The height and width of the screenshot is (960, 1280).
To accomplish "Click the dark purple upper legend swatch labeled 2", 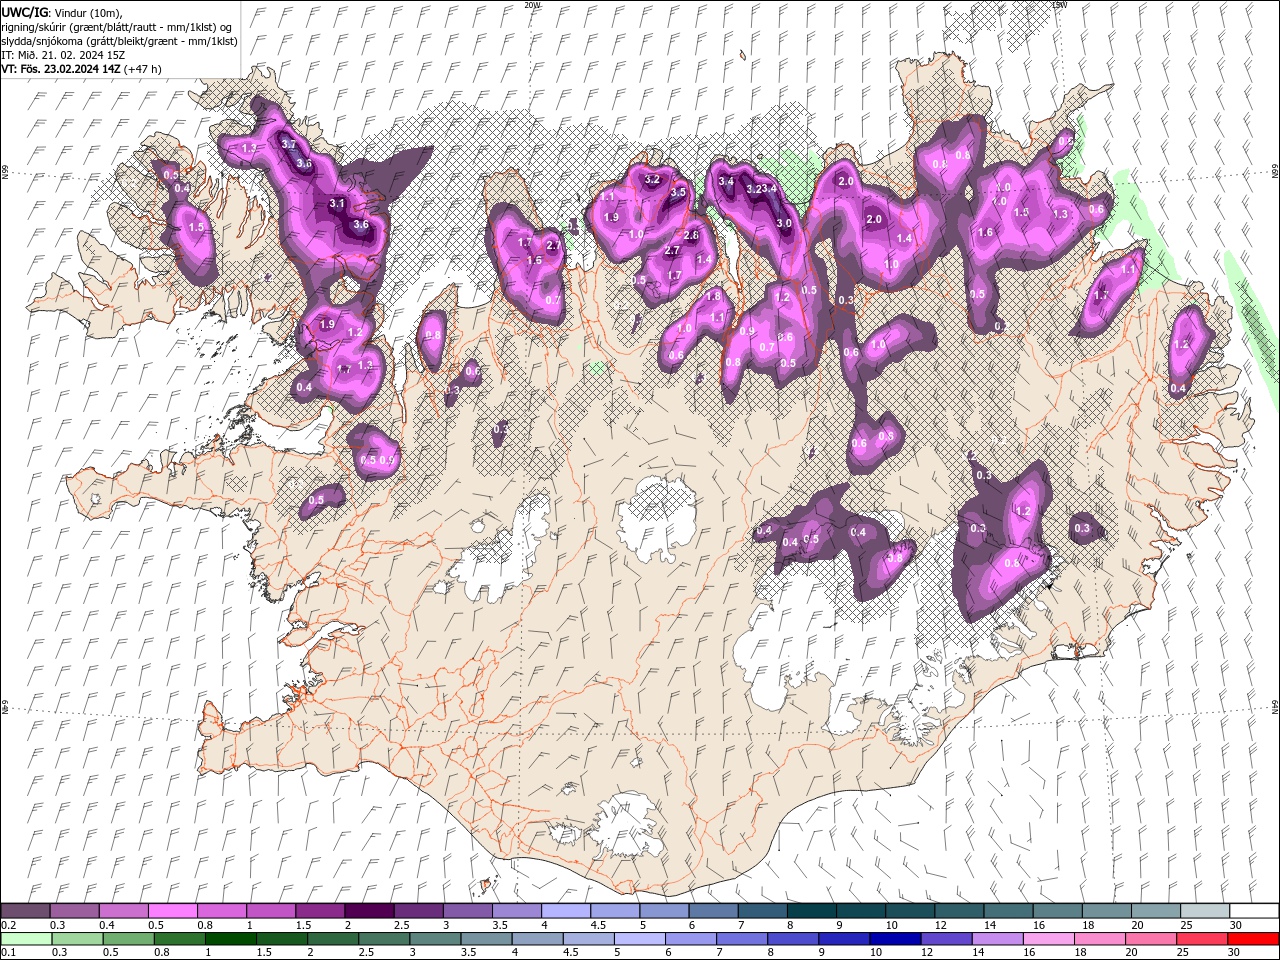I will [369, 911].
